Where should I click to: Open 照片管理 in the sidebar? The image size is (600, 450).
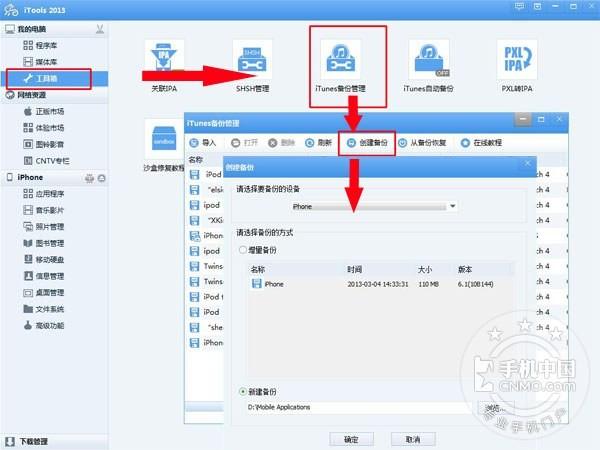pyautogui.click(x=44, y=227)
